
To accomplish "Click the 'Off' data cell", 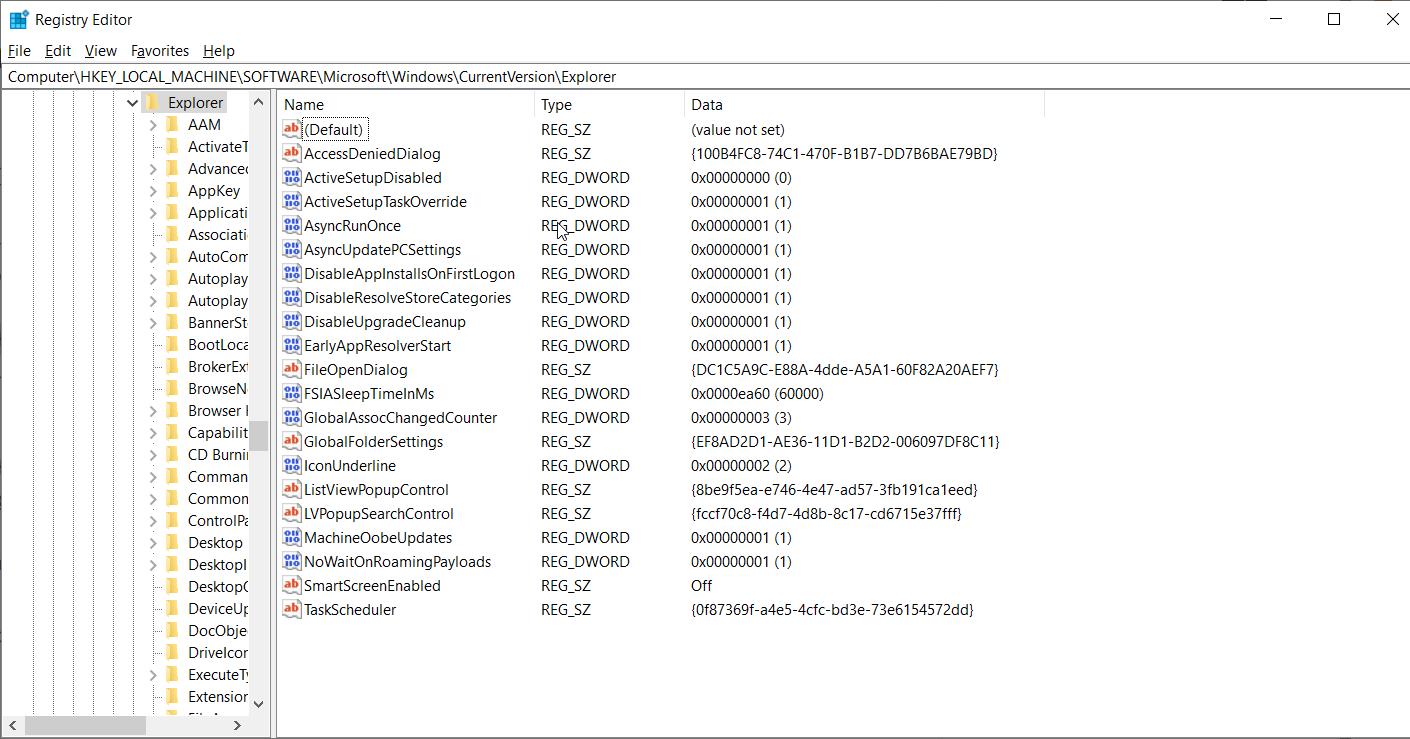I will [701, 585].
